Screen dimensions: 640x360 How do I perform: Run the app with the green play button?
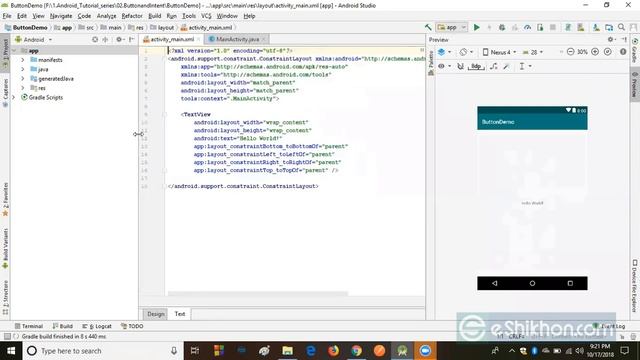point(476,27)
